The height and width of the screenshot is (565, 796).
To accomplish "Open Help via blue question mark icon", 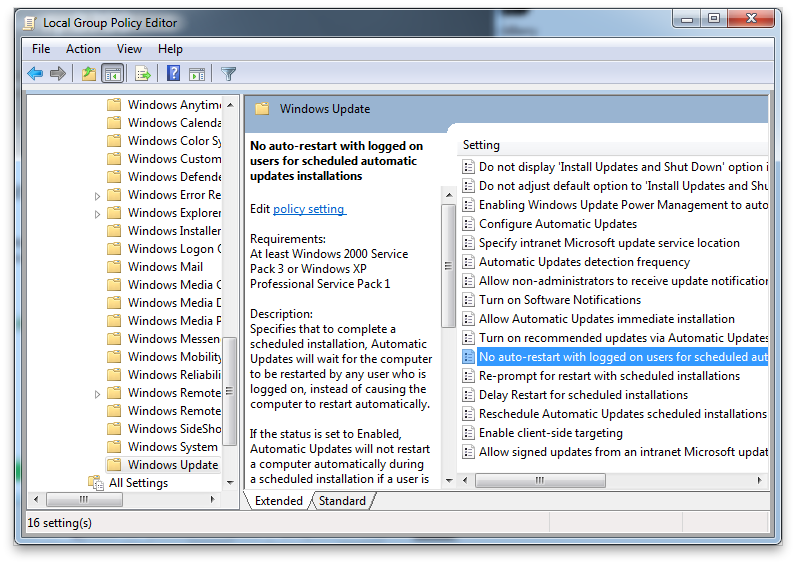I will click(174, 74).
